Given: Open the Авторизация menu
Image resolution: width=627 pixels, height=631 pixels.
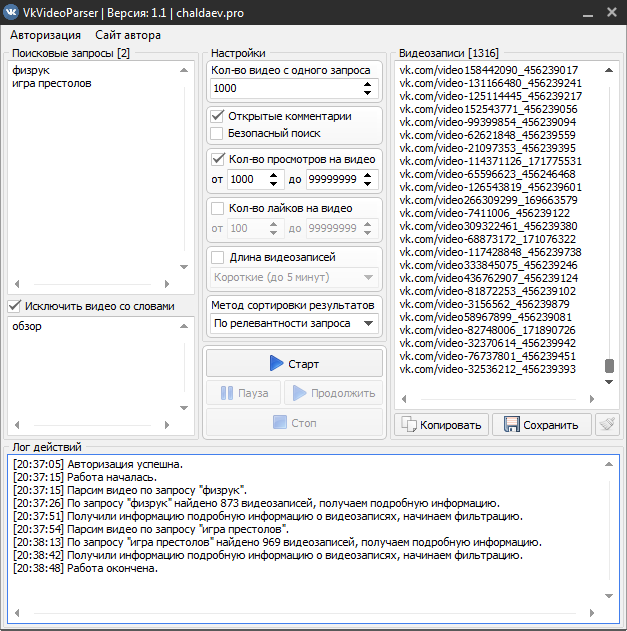Looking at the screenshot, I should [45, 35].
